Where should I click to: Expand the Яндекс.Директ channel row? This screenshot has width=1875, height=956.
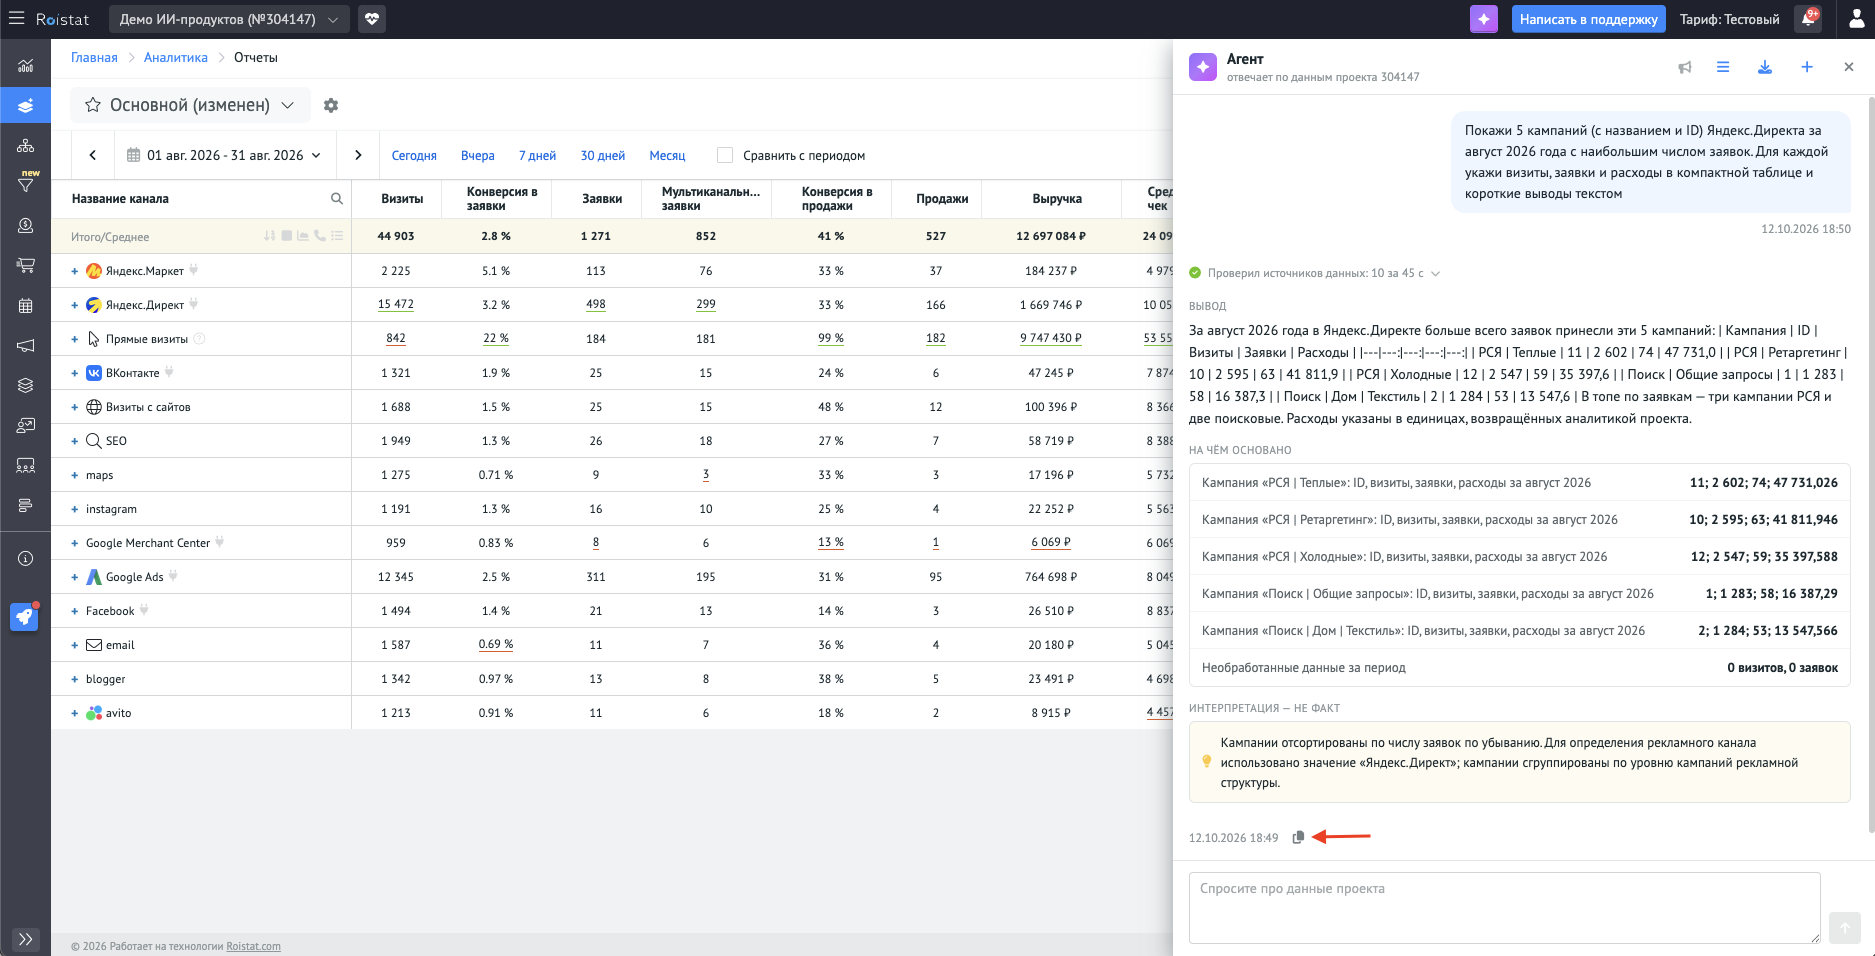point(74,305)
